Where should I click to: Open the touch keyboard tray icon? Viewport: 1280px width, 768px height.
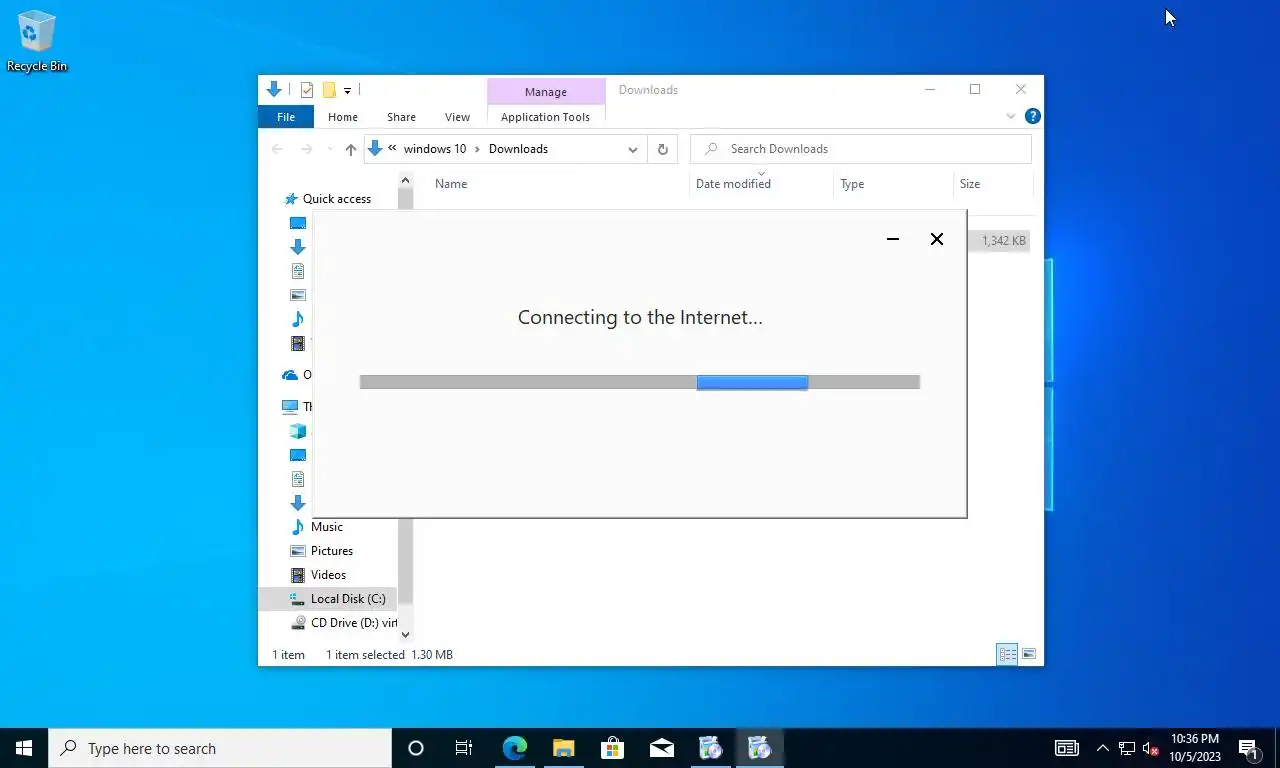(1067, 748)
